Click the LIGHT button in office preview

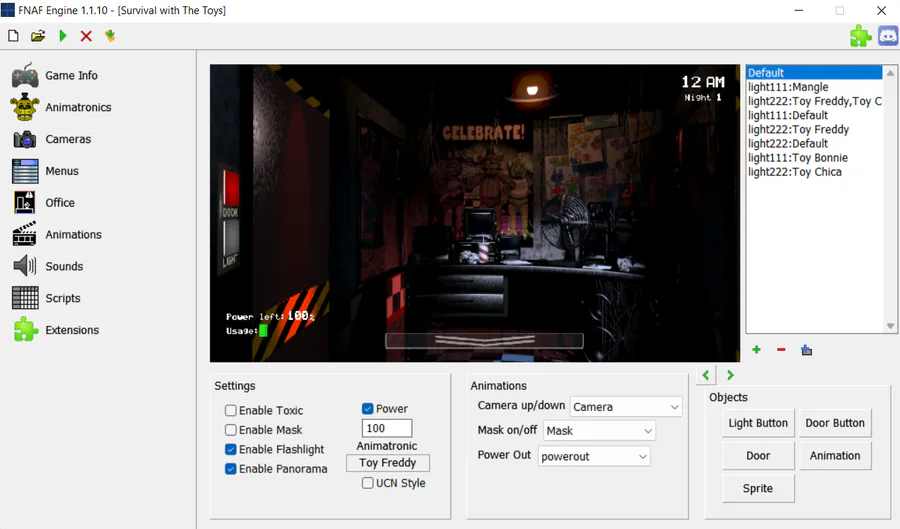(x=231, y=238)
